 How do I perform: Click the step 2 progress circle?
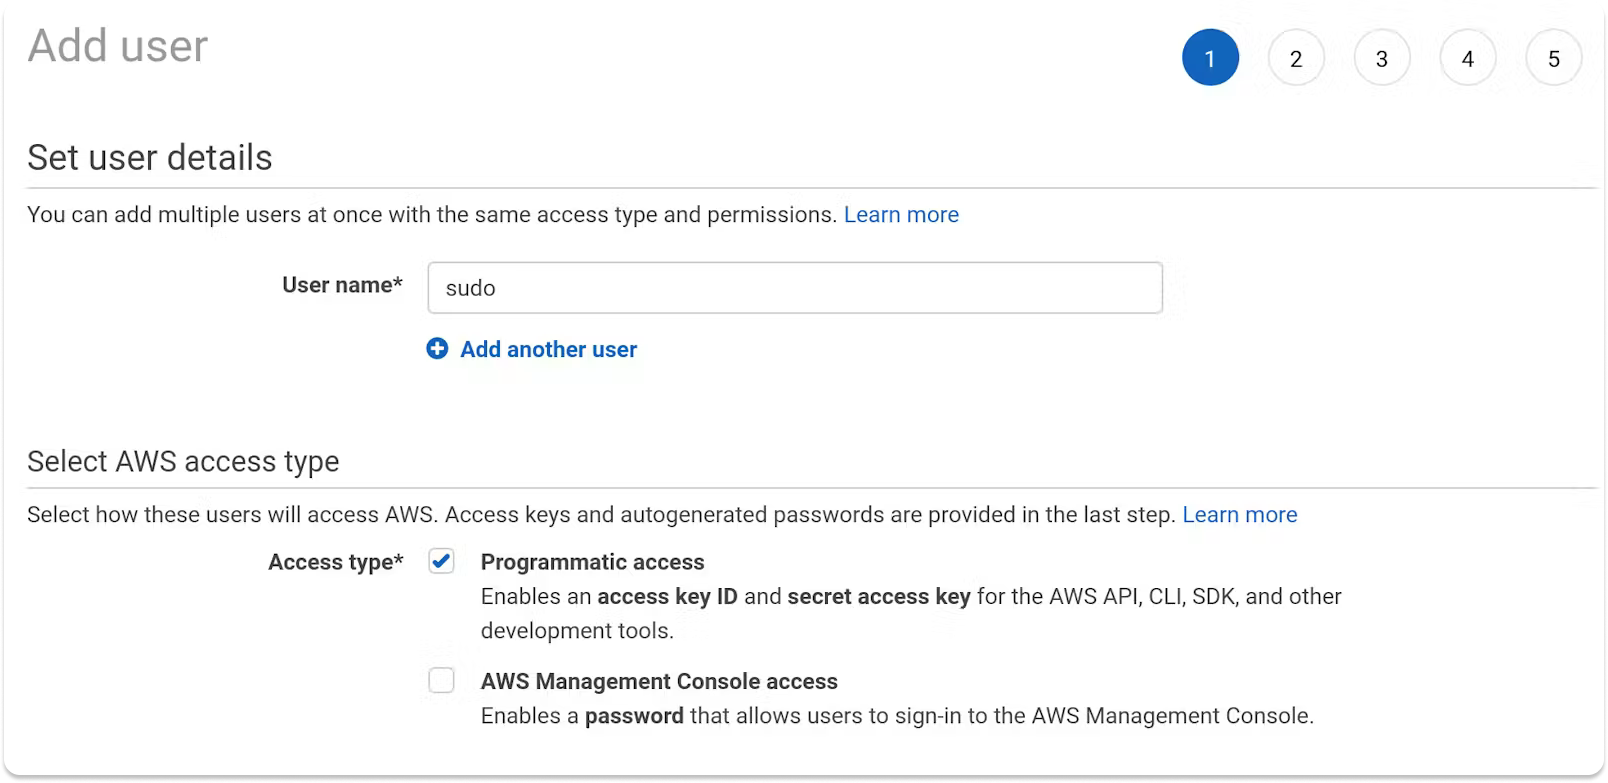pyautogui.click(x=1296, y=58)
